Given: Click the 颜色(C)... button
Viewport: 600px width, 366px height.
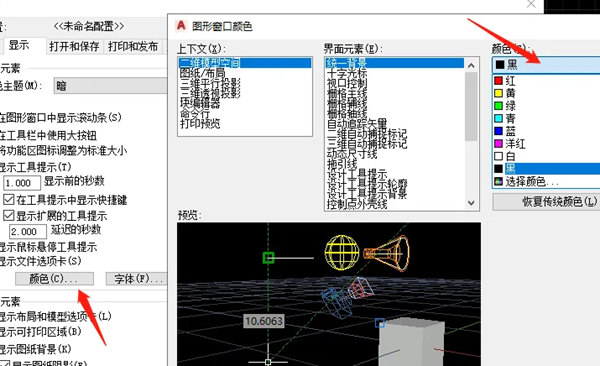Looking at the screenshot, I should (x=54, y=278).
